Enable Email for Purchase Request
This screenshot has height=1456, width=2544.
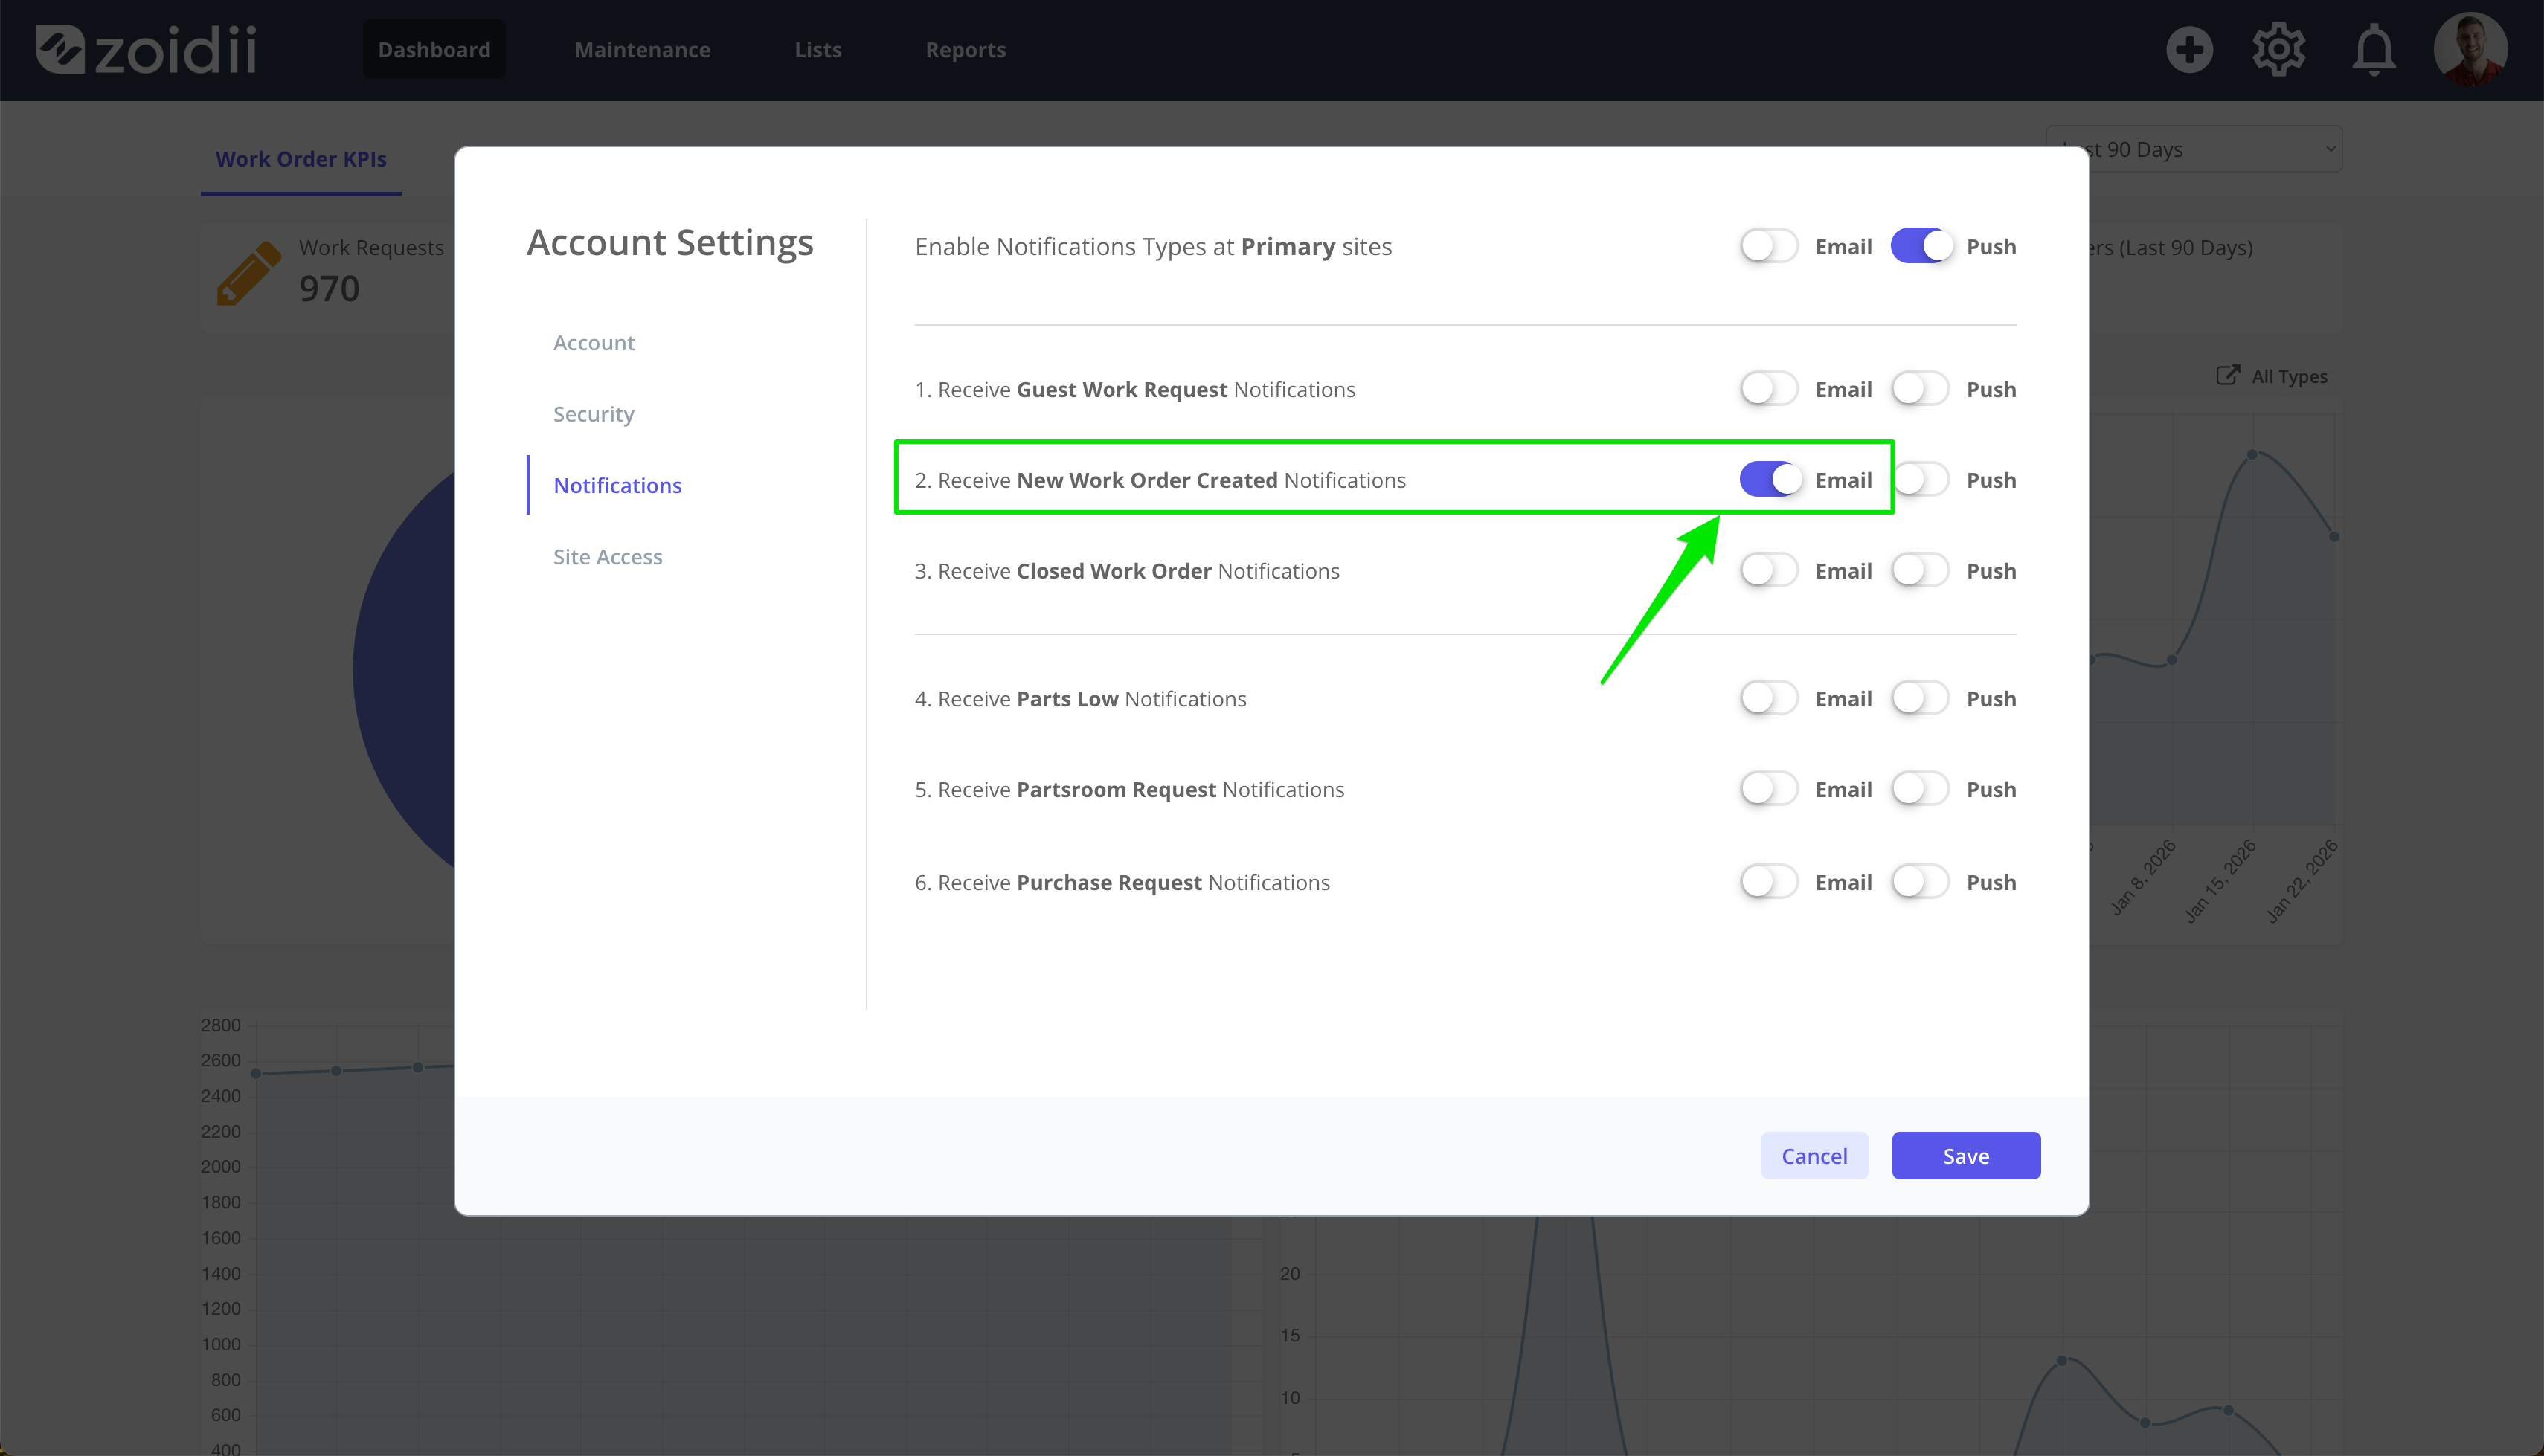(1769, 882)
